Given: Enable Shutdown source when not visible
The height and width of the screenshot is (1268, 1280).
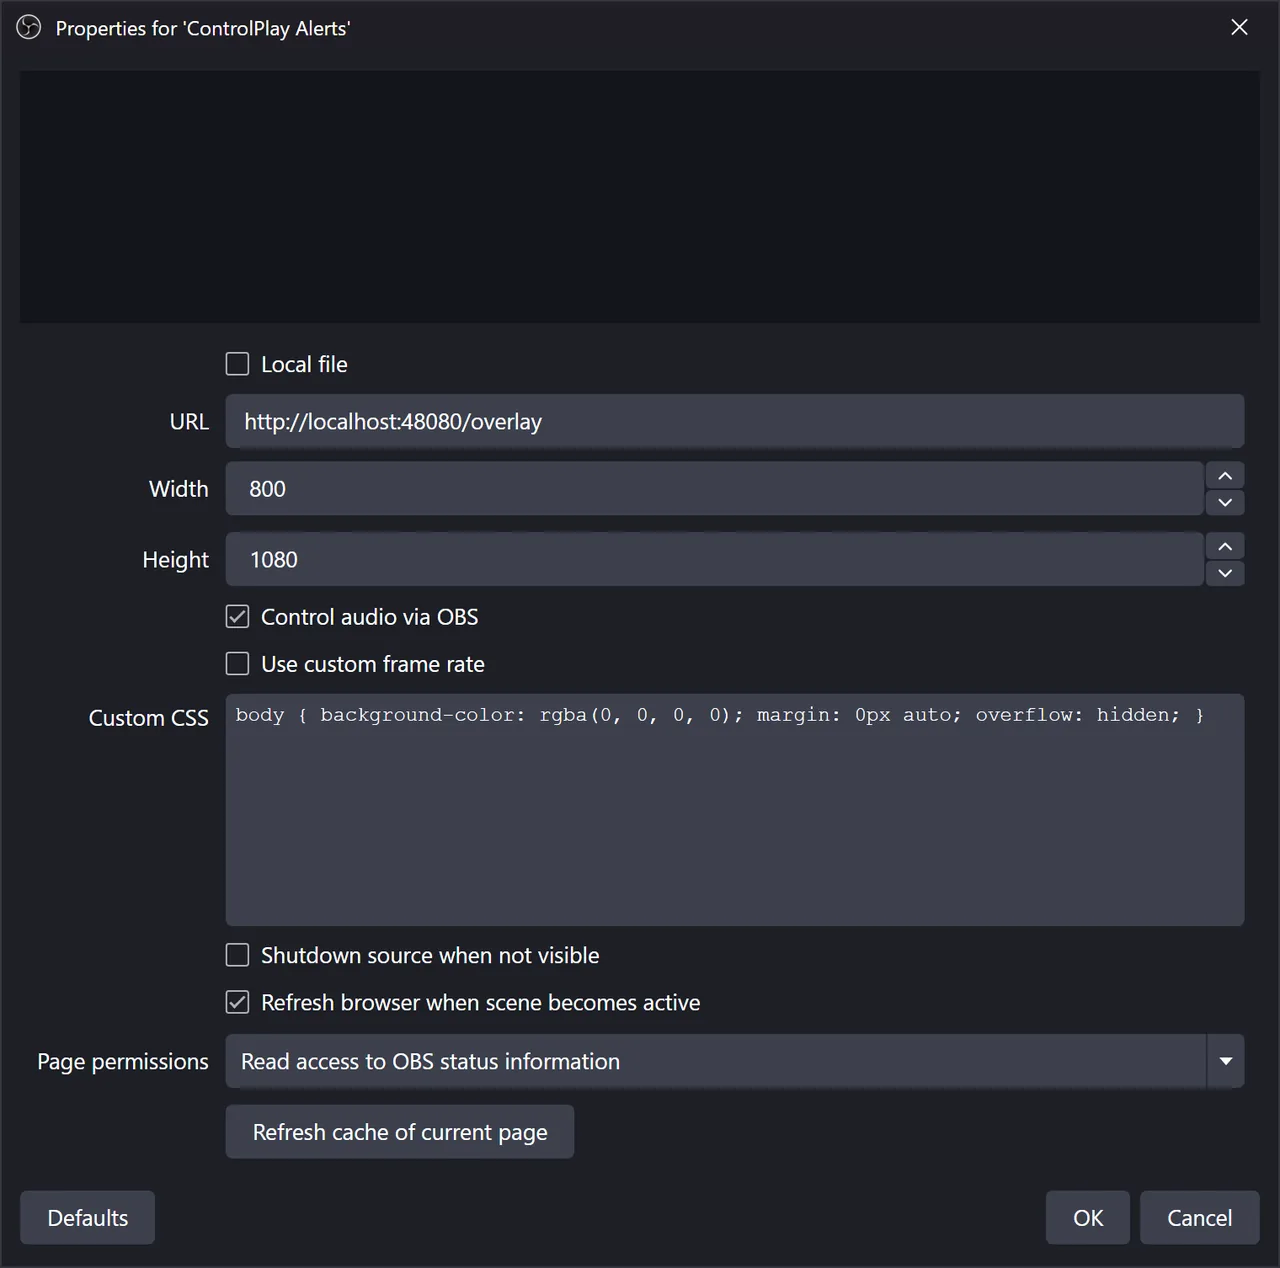Looking at the screenshot, I should (237, 955).
